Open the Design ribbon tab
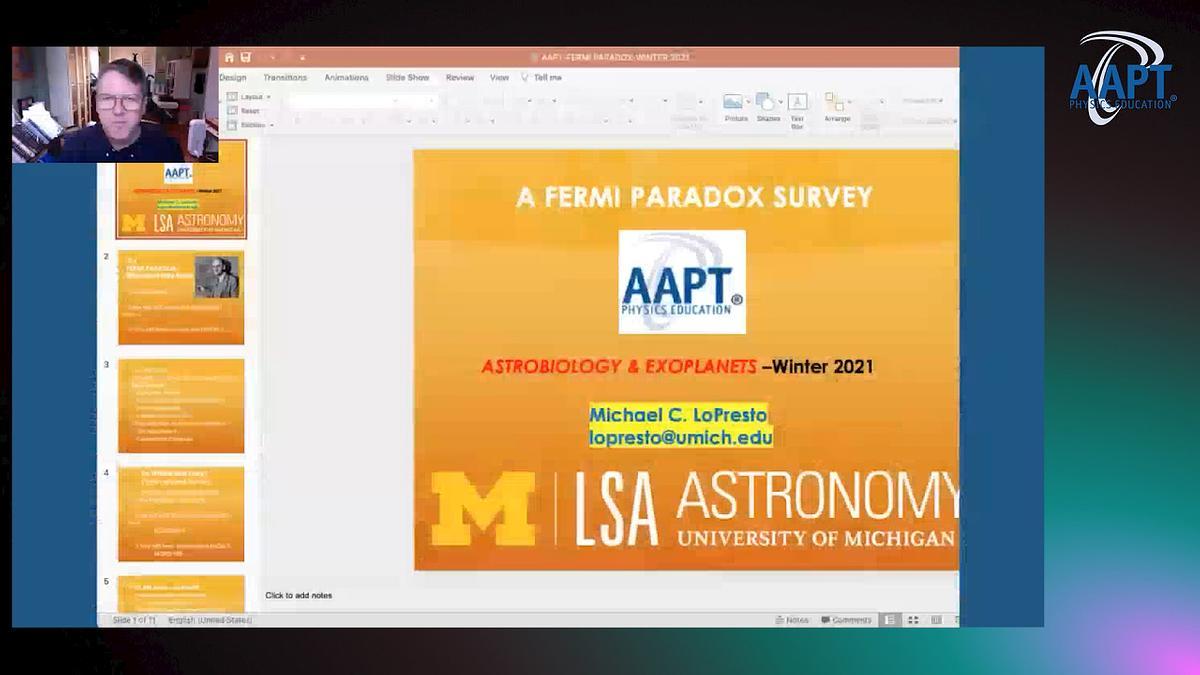Screen dimensions: 1200x675 (233, 77)
